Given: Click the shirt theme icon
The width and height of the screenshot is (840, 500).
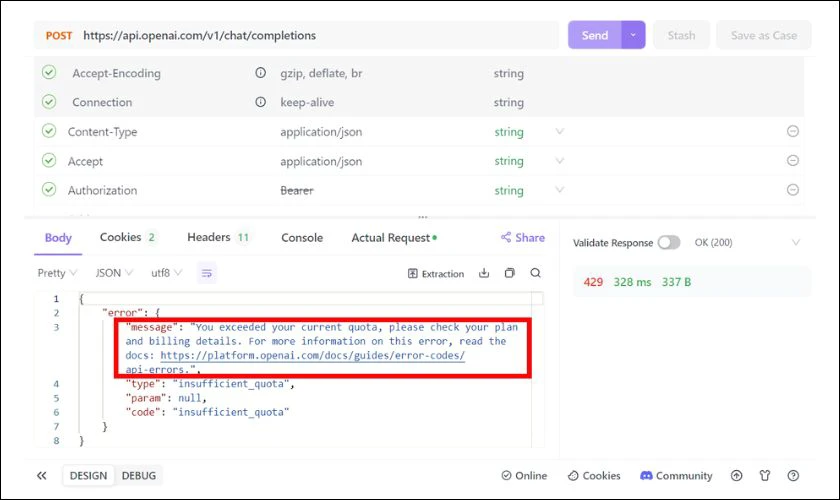Looking at the screenshot, I should [x=765, y=475].
